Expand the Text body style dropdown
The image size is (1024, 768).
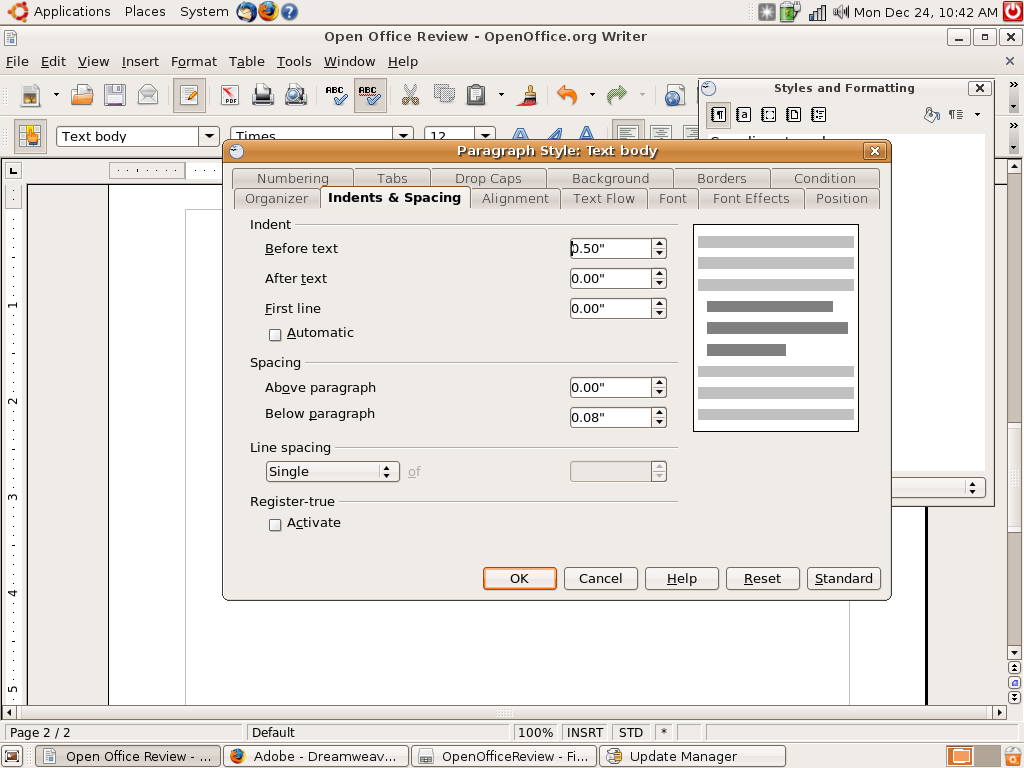209,137
